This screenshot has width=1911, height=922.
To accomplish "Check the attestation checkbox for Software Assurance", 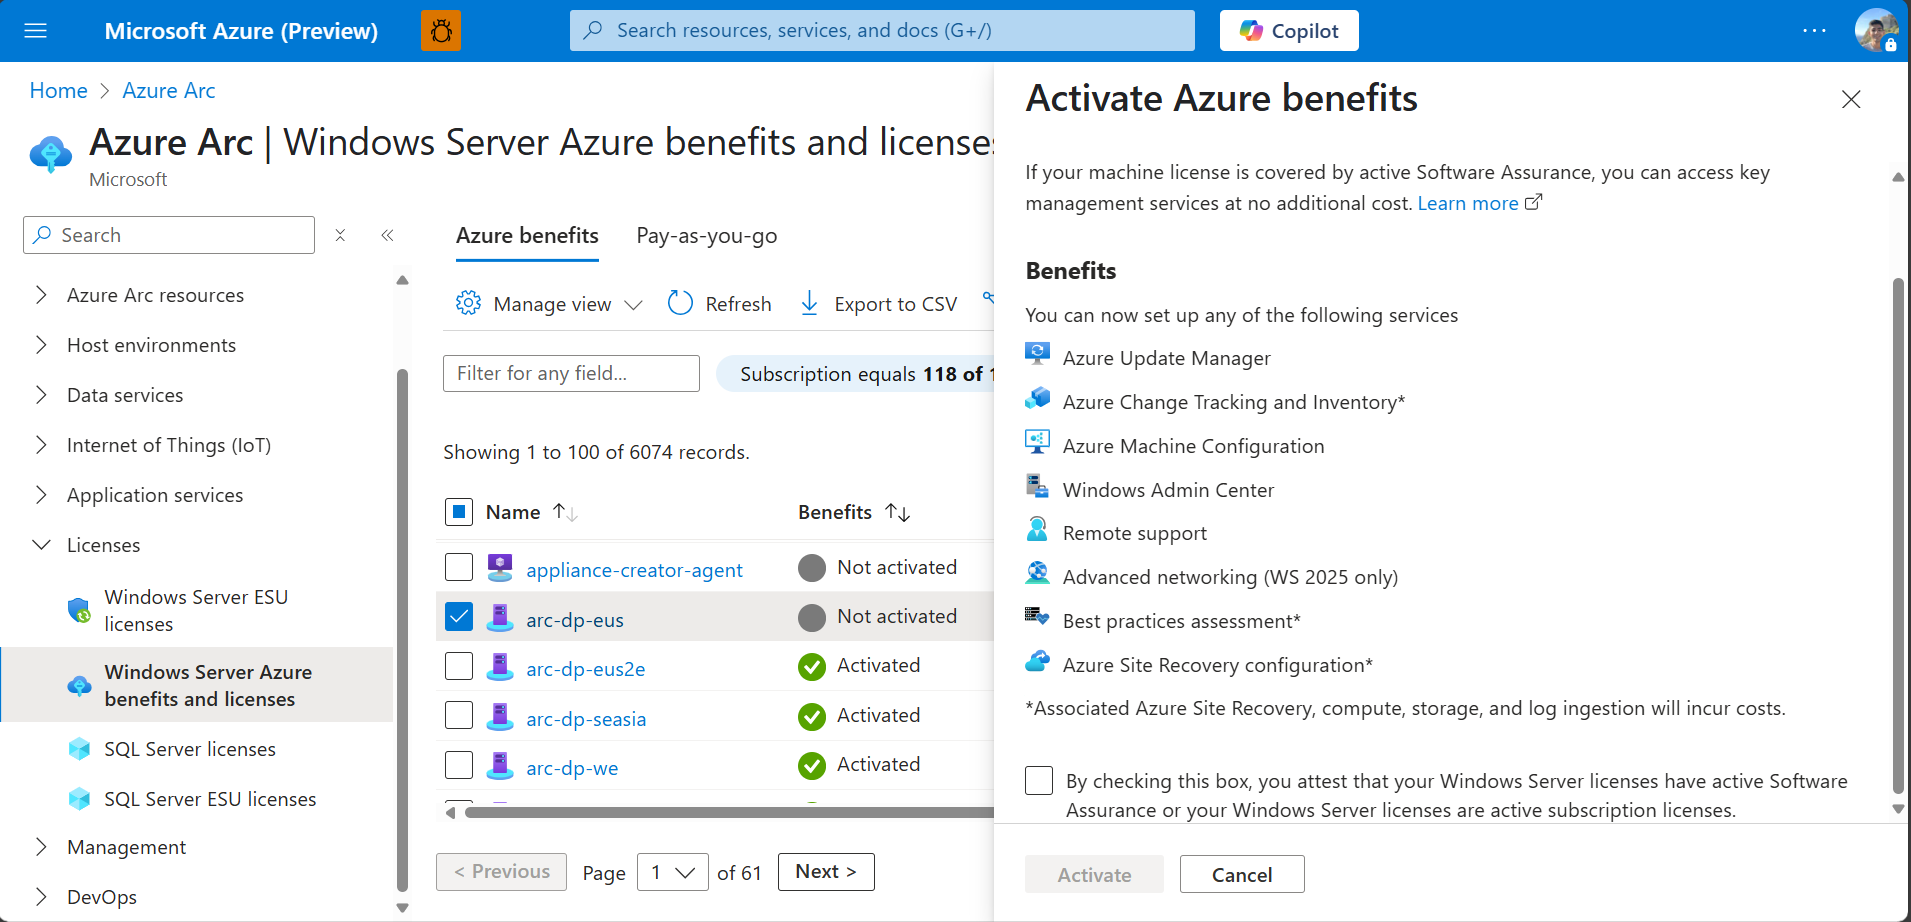I will click(1039, 780).
